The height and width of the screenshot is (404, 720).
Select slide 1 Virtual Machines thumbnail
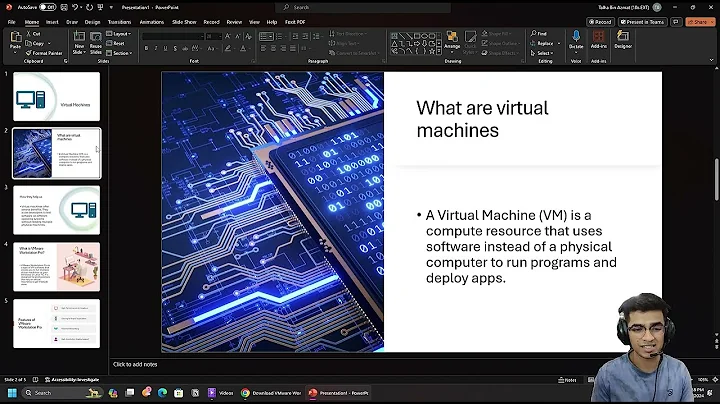point(56,96)
